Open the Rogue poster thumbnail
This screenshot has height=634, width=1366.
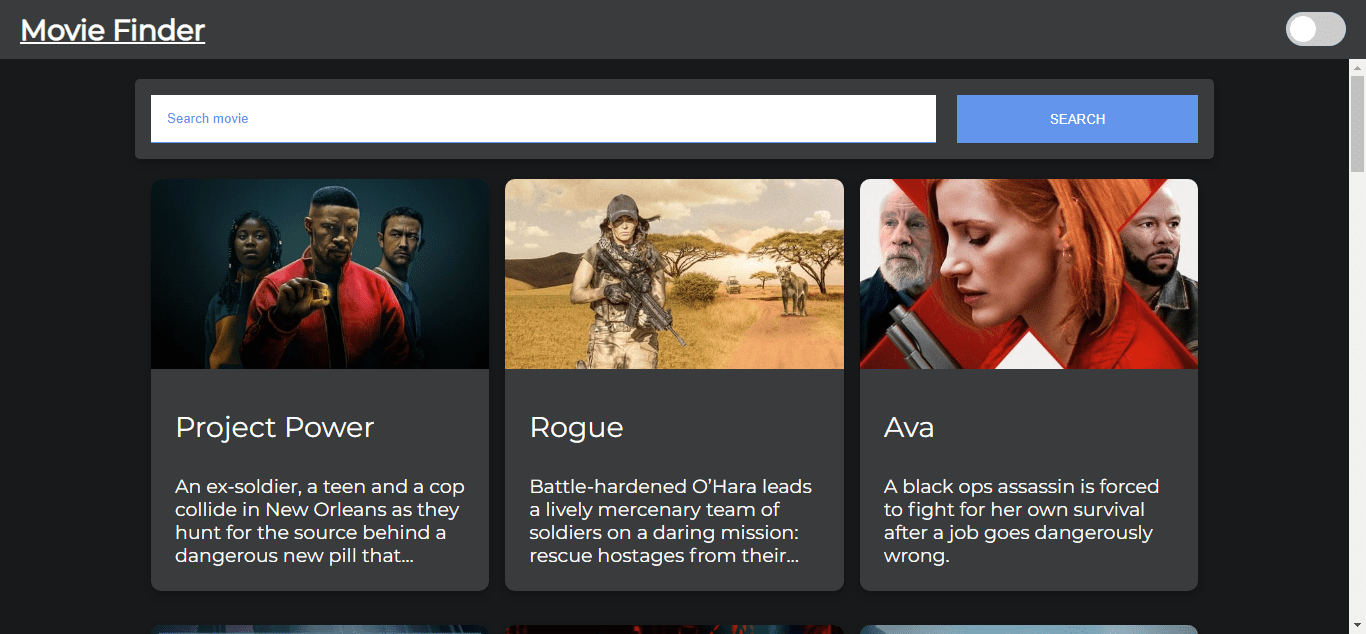pyautogui.click(x=674, y=274)
